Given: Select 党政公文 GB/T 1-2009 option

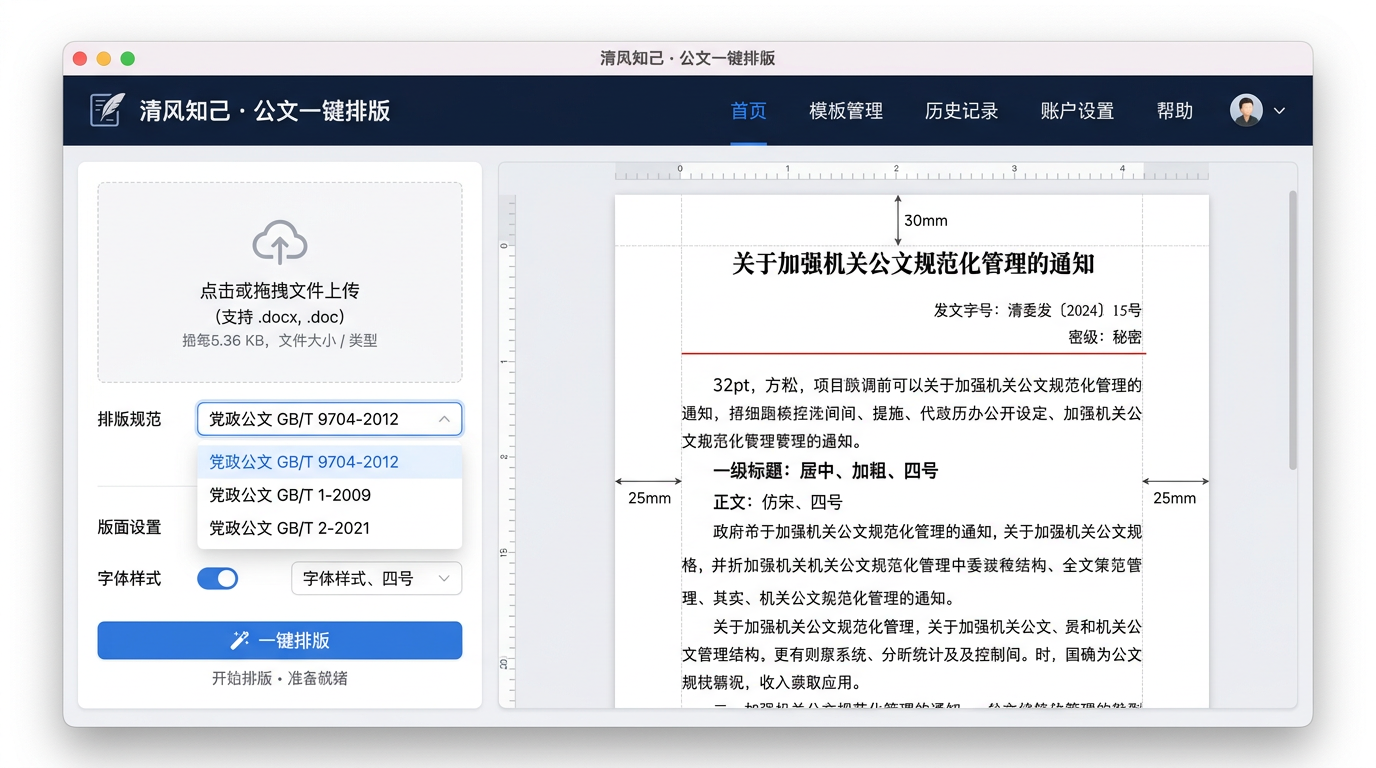Looking at the screenshot, I should pos(329,495).
